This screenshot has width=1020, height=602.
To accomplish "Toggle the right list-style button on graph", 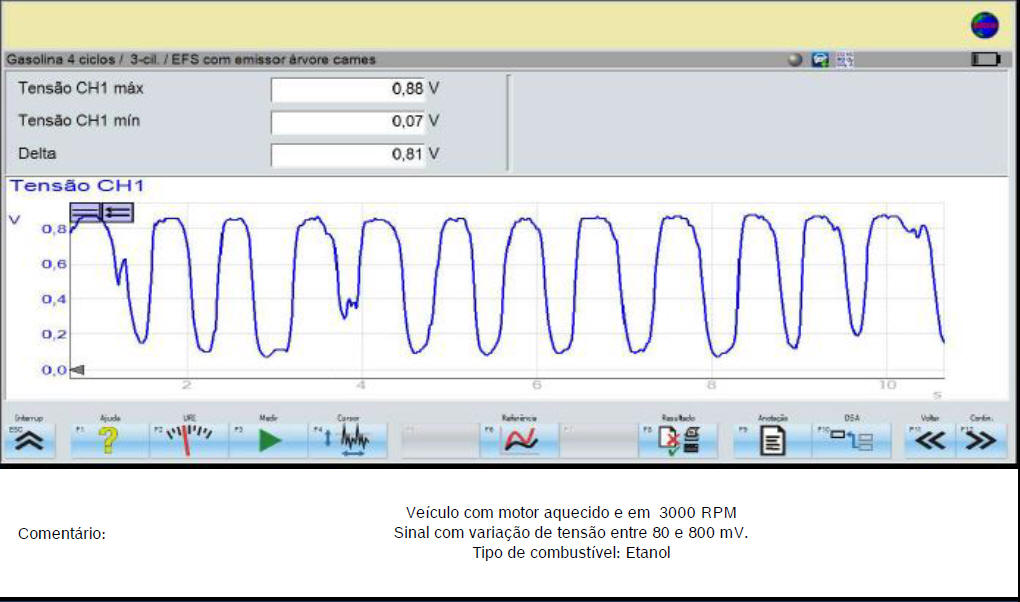I will pyautogui.click(x=118, y=212).
